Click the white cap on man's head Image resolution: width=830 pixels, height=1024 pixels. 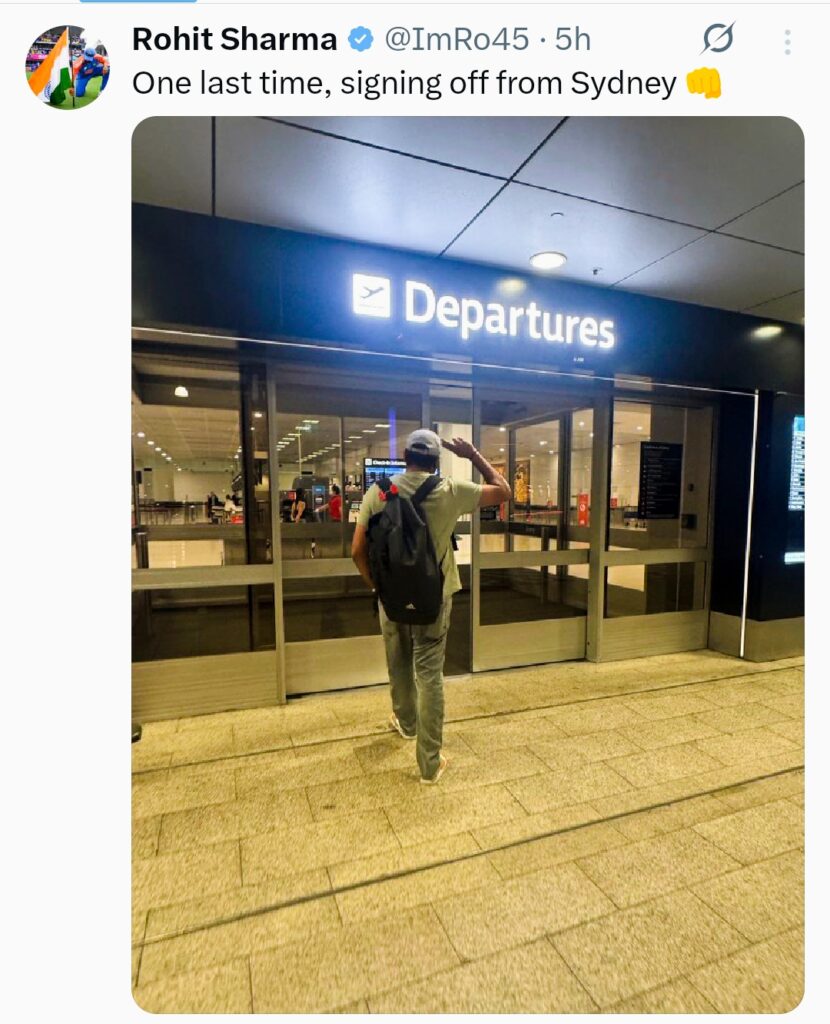tap(423, 441)
